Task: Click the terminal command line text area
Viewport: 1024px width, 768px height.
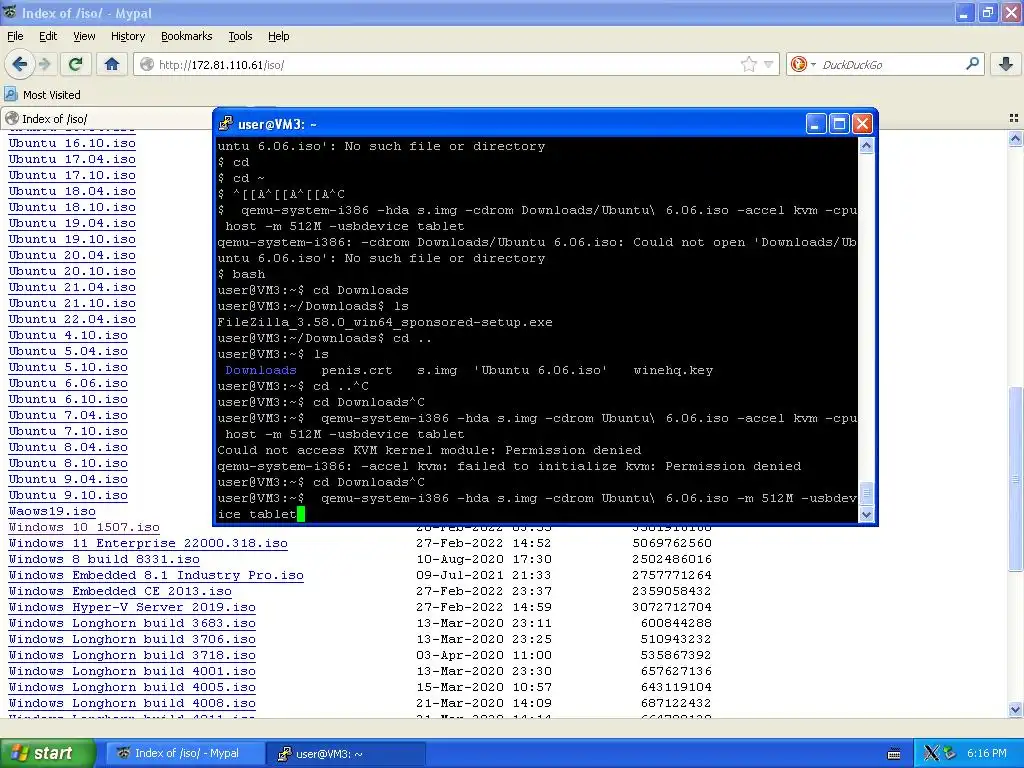Action: [x=537, y=330]
